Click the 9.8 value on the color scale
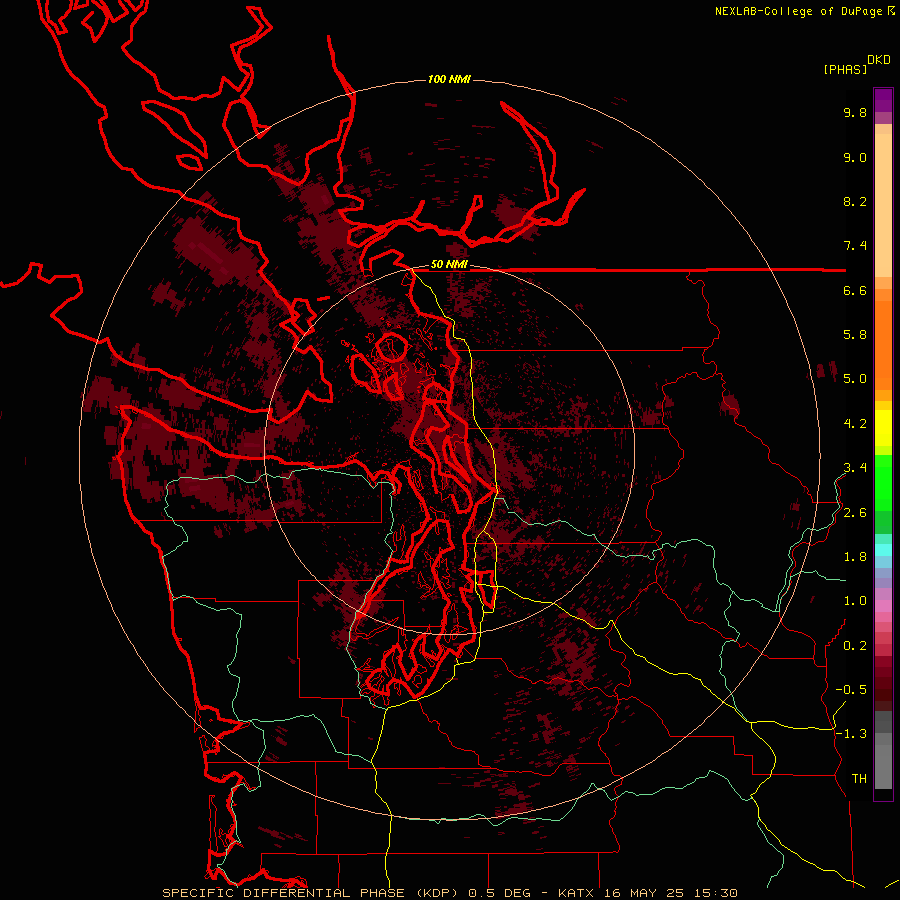 (x=855, y=113)
